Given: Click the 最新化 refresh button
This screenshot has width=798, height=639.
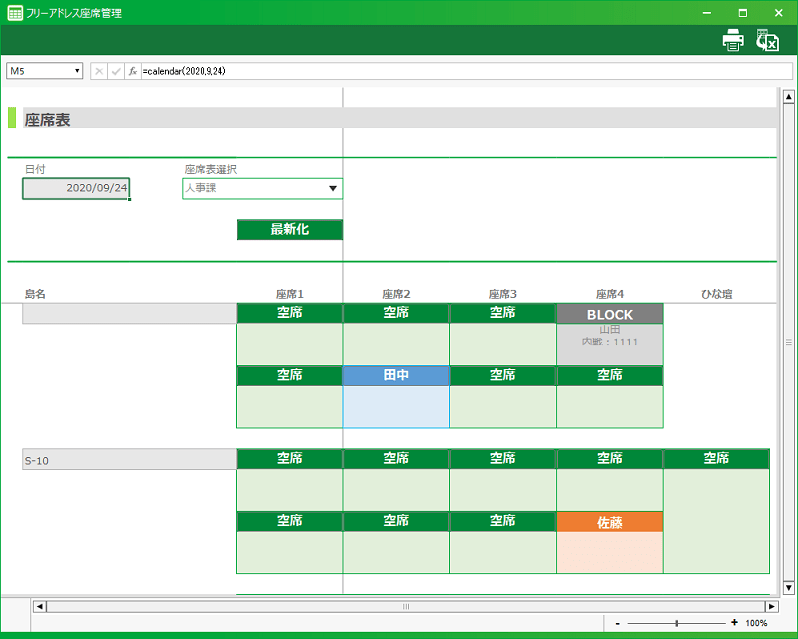Looking at the screenshot, I should [x=289, y=230].
